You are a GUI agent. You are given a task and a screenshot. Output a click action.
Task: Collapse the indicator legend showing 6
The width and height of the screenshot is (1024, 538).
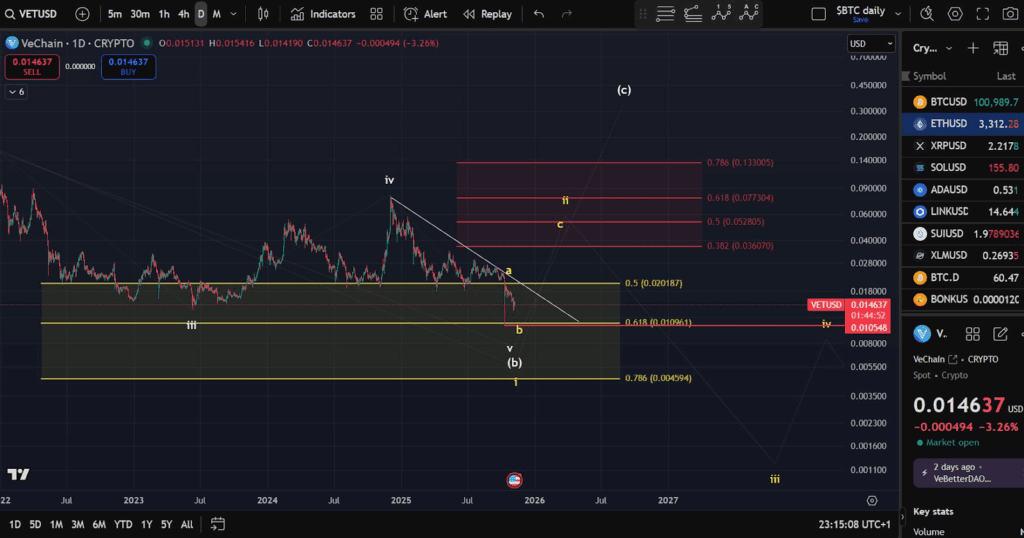(x=16, y=92)
